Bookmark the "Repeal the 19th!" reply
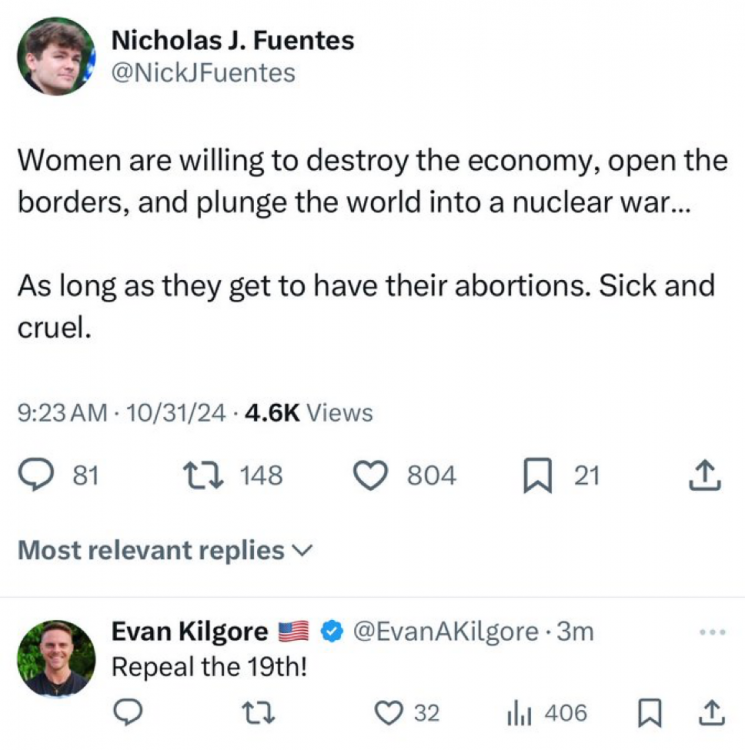This screenshot has height=750, width=745. (650, 713)
